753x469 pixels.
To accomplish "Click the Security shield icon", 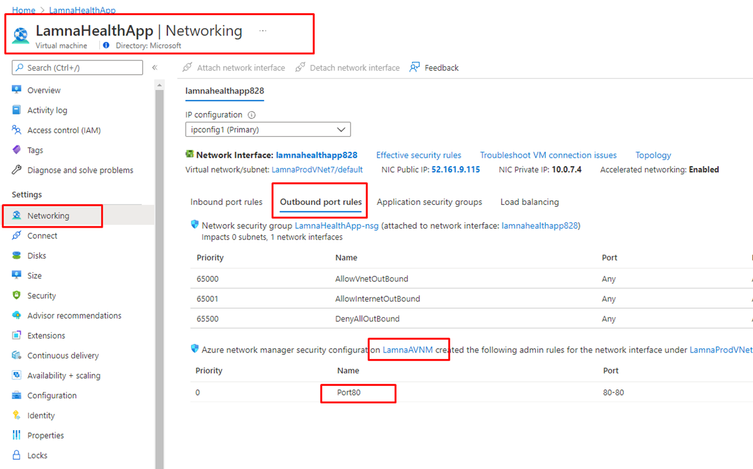I will click(16, 295).
